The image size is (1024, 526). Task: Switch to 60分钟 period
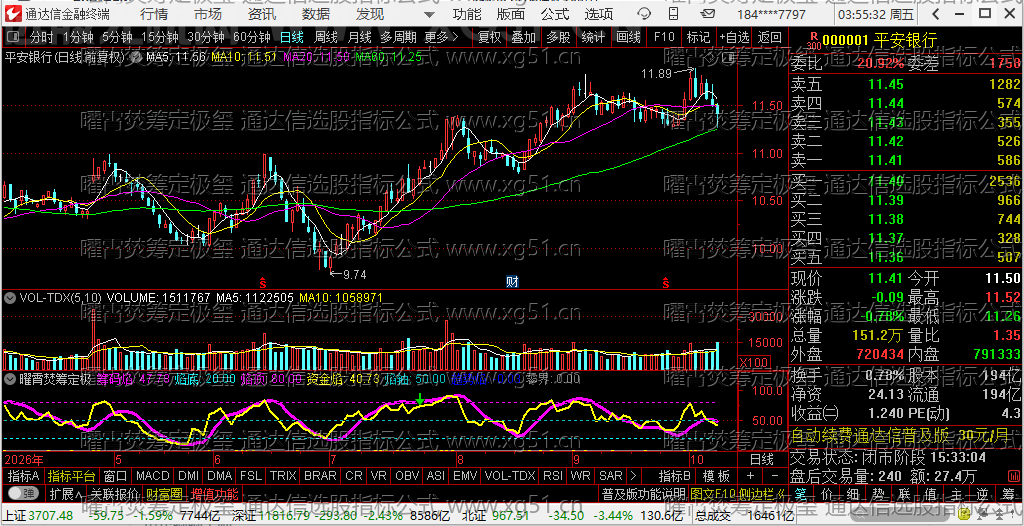[251, 37]
